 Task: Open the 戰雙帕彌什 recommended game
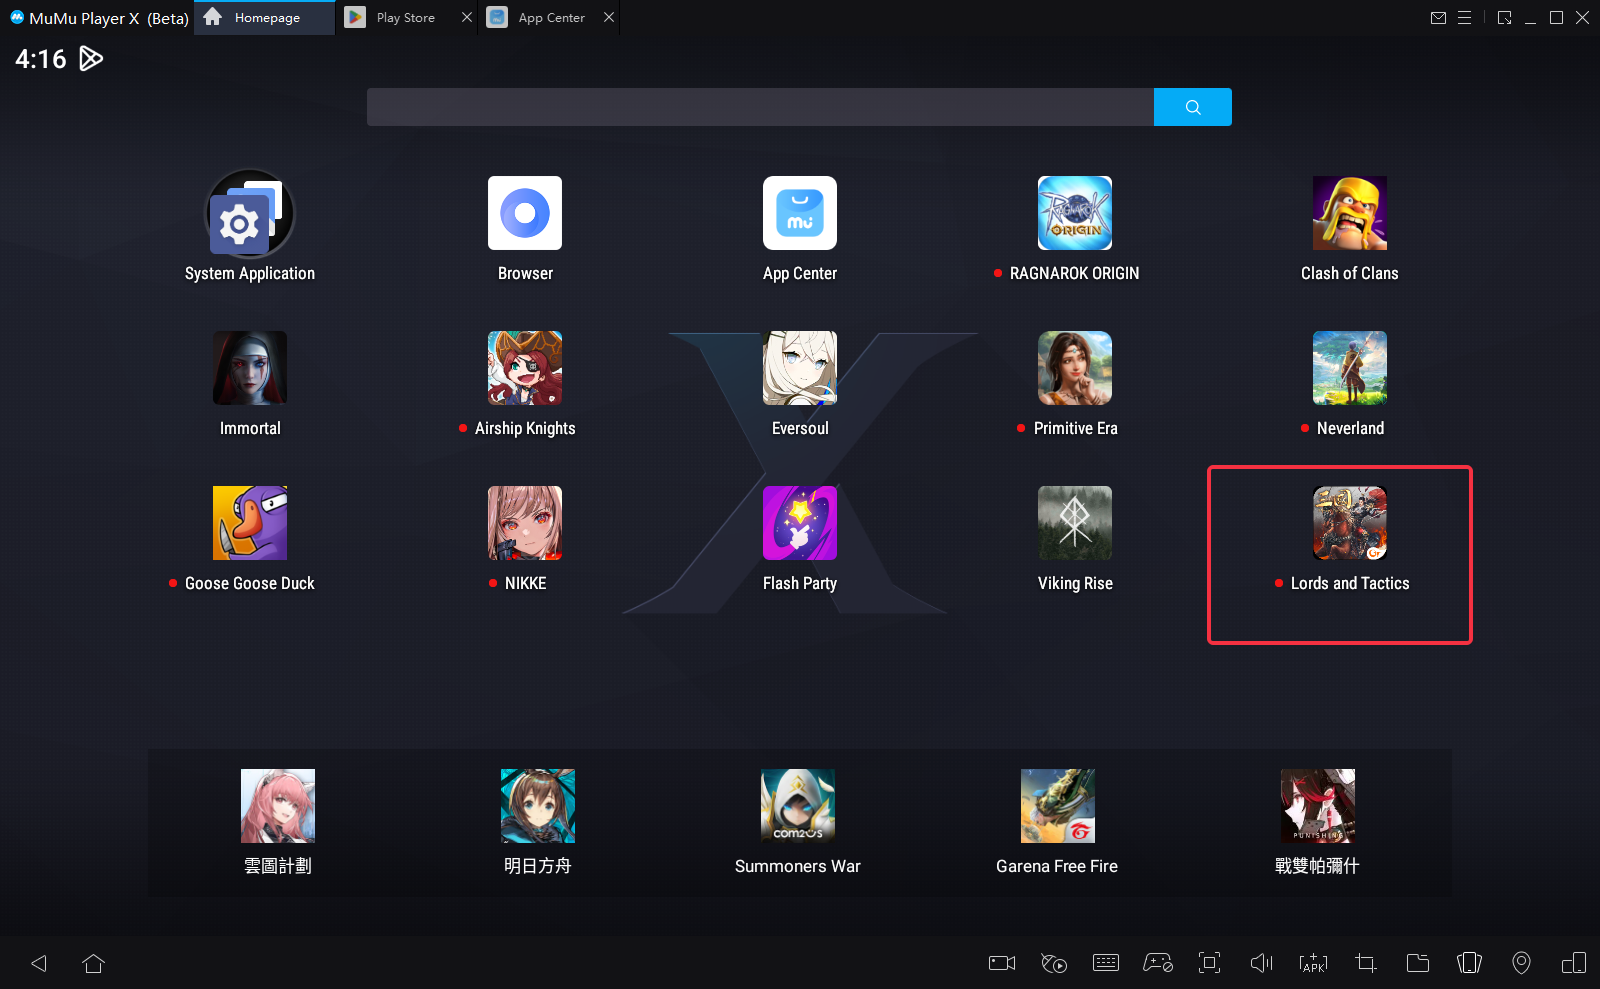[1318, 806]
